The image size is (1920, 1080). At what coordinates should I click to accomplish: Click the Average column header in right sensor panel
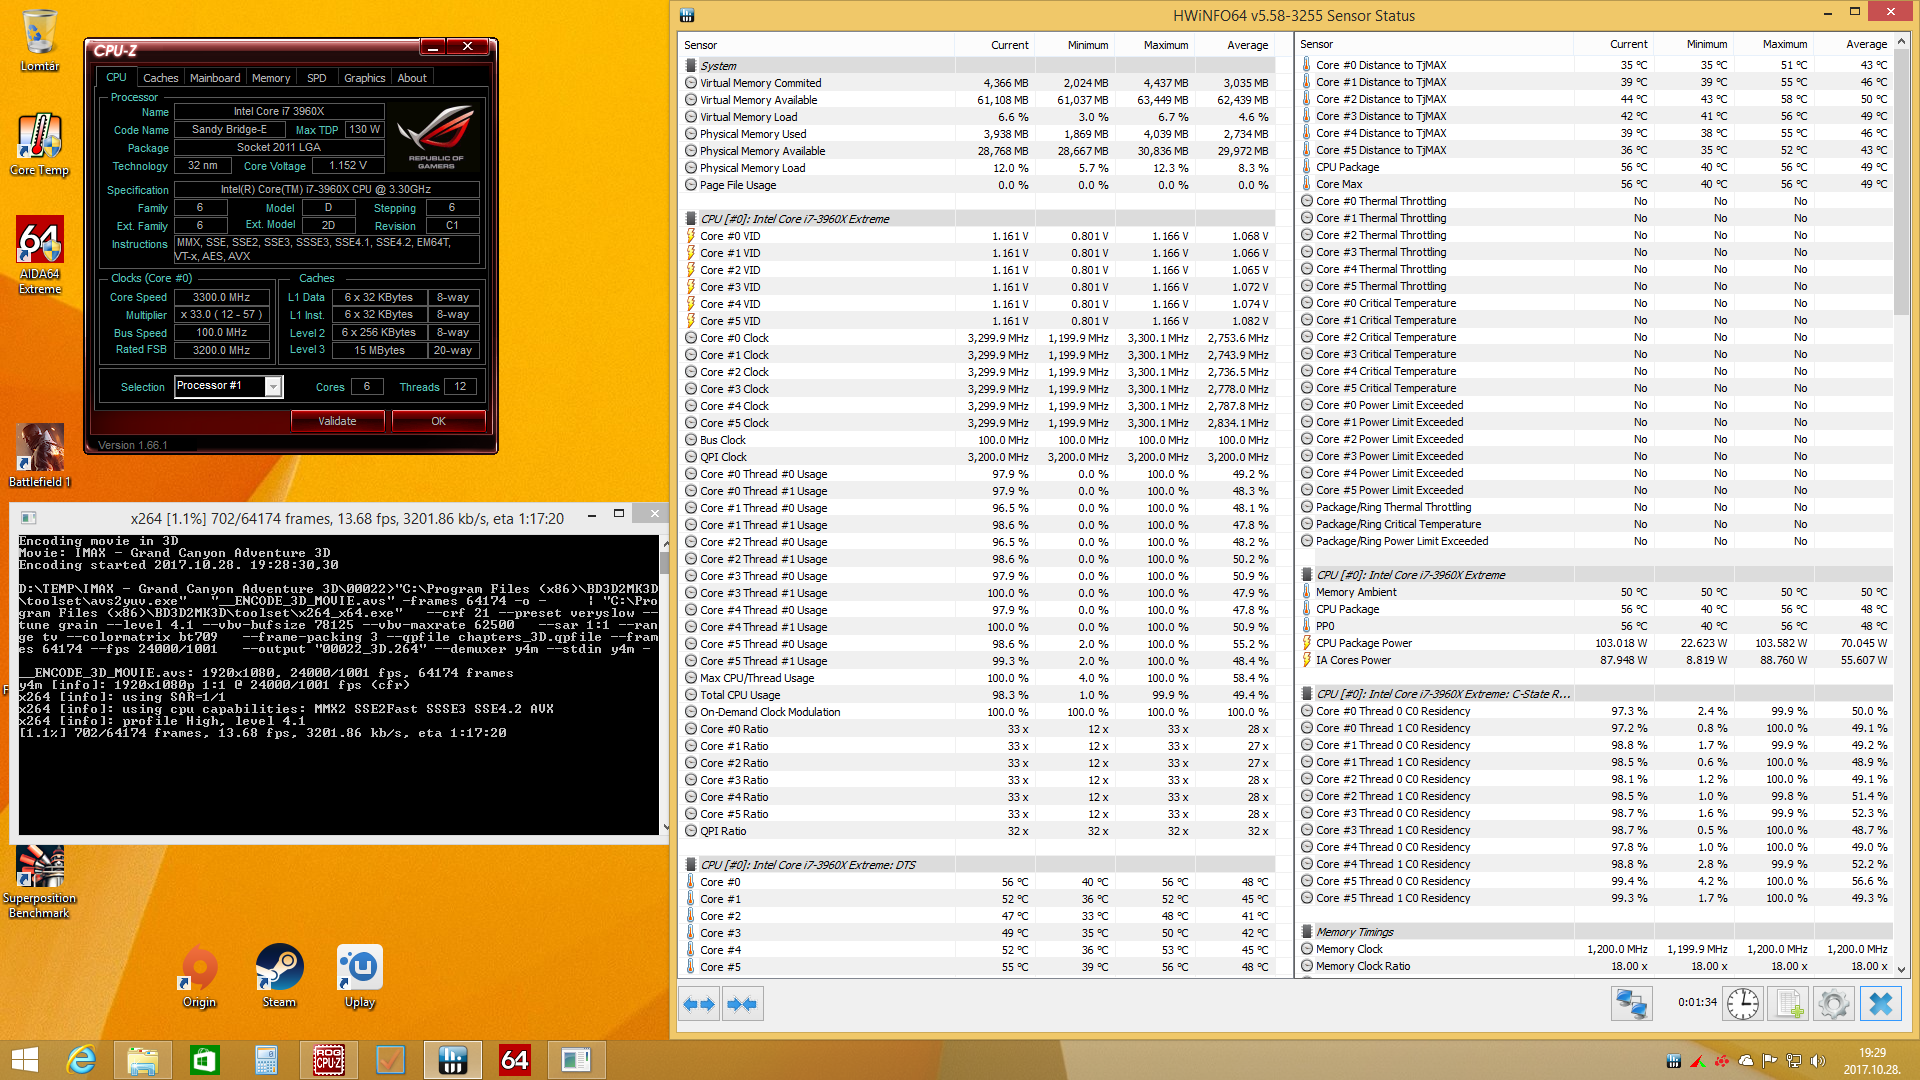[x=1853, y=45]
